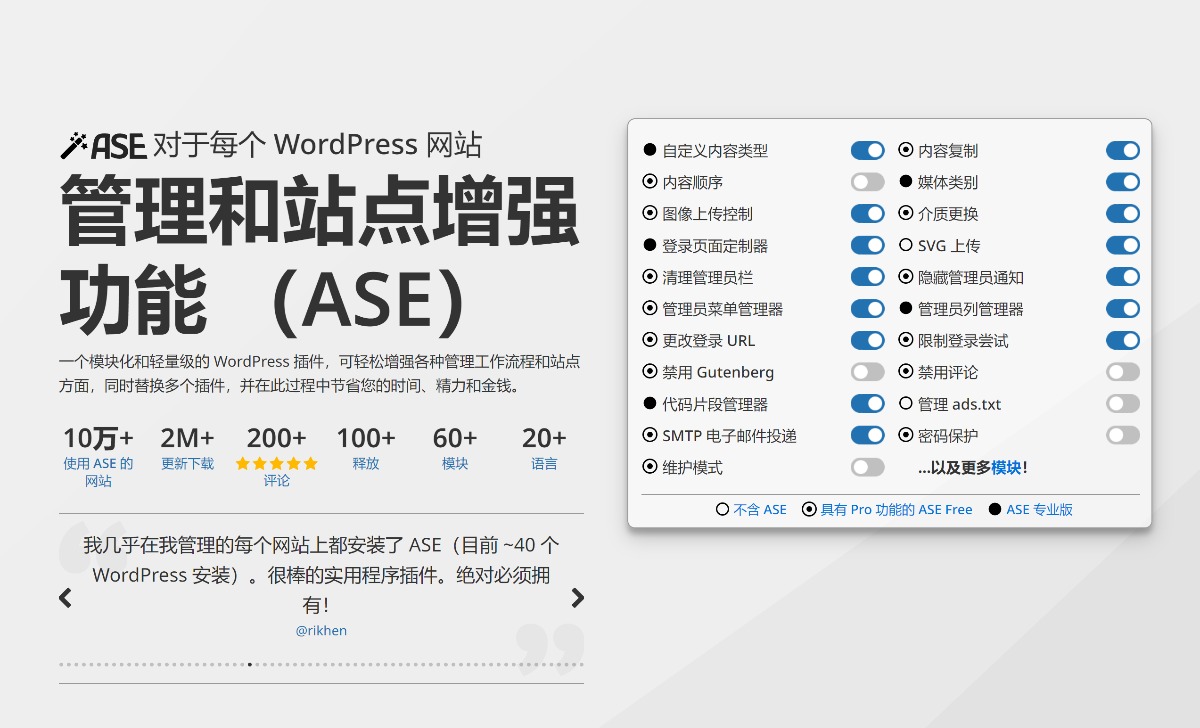Click radio icon beside 自定义内容类型
1200x728 pixels.
tap(650, 150)
